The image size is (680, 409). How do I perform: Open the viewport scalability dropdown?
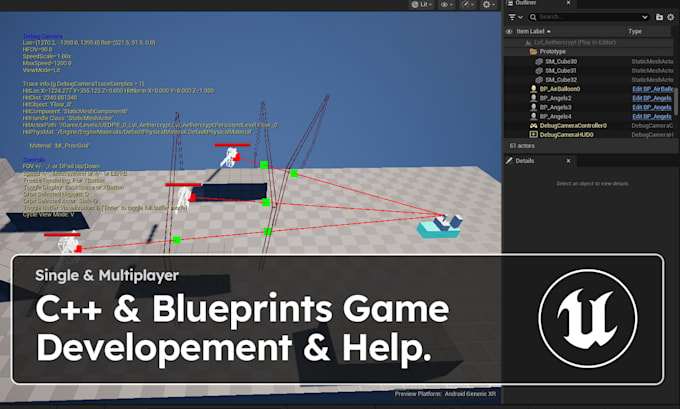pyautogui.click(x=468, y=4)
